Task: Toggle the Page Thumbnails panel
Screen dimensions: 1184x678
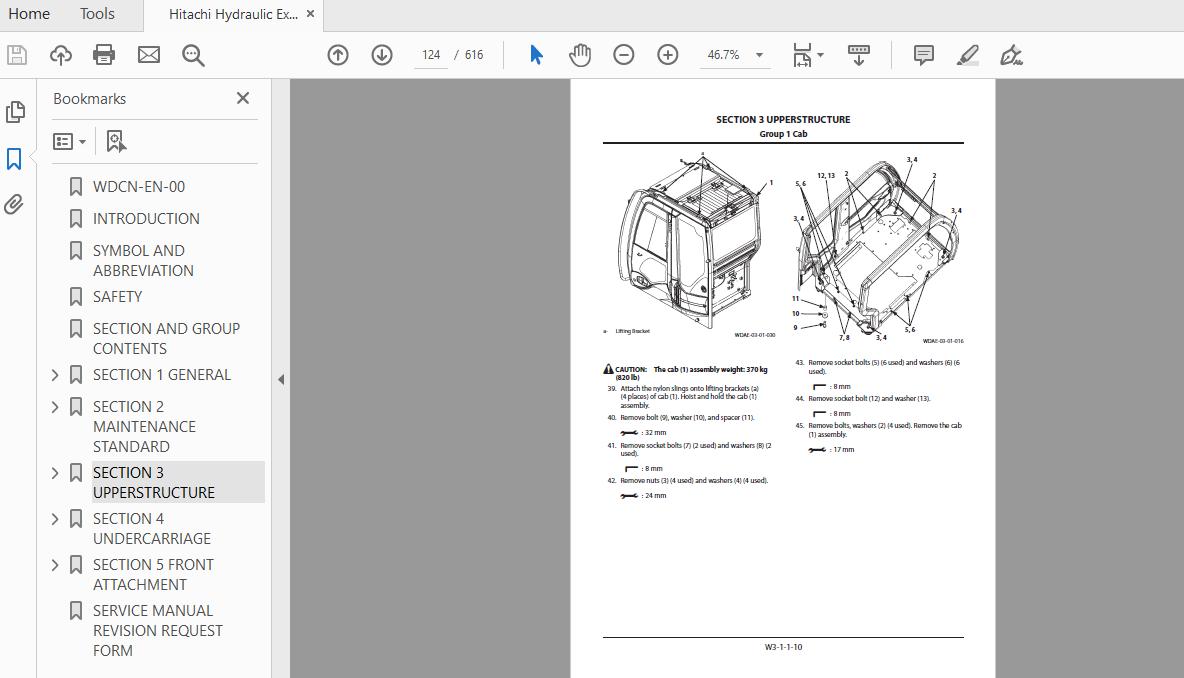Action: [14, 112]
